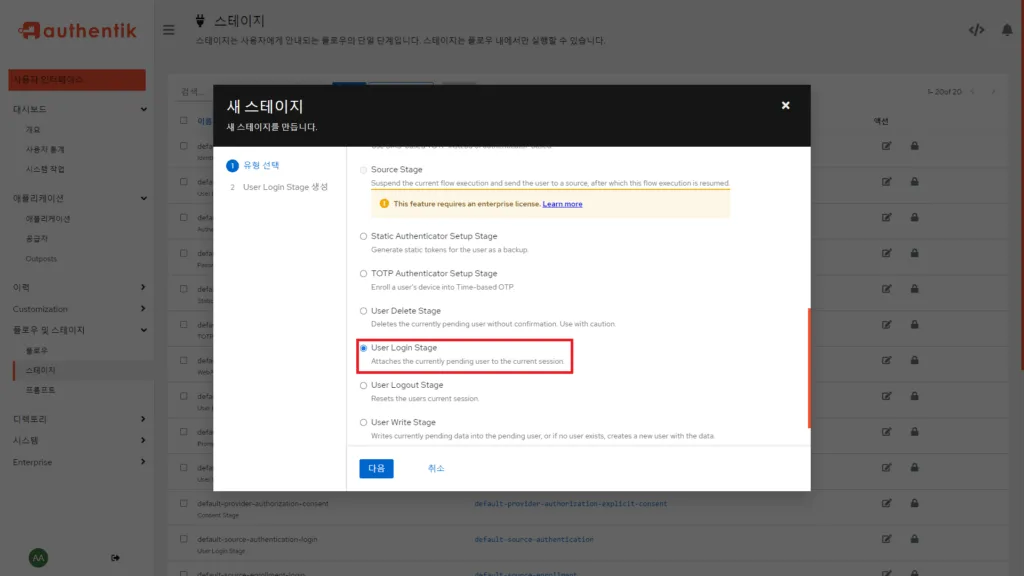Click the 다음 button

(x=376, y=468)
